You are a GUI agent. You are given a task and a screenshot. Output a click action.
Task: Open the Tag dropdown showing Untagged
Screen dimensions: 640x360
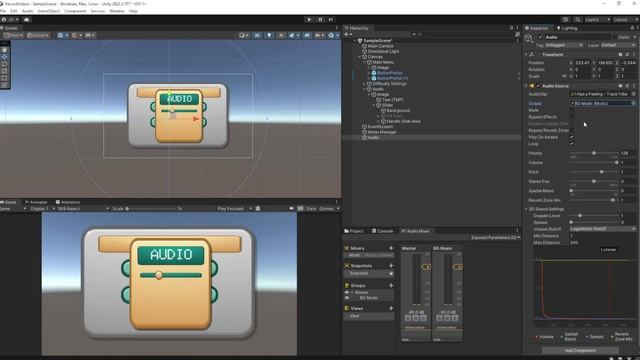tap(564, 45)
